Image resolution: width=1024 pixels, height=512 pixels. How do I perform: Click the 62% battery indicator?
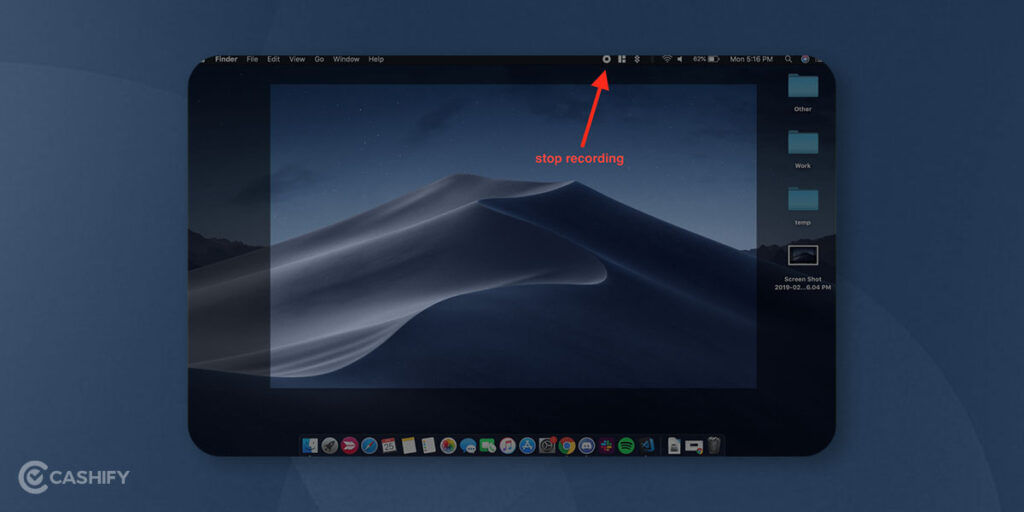[705, 59]
